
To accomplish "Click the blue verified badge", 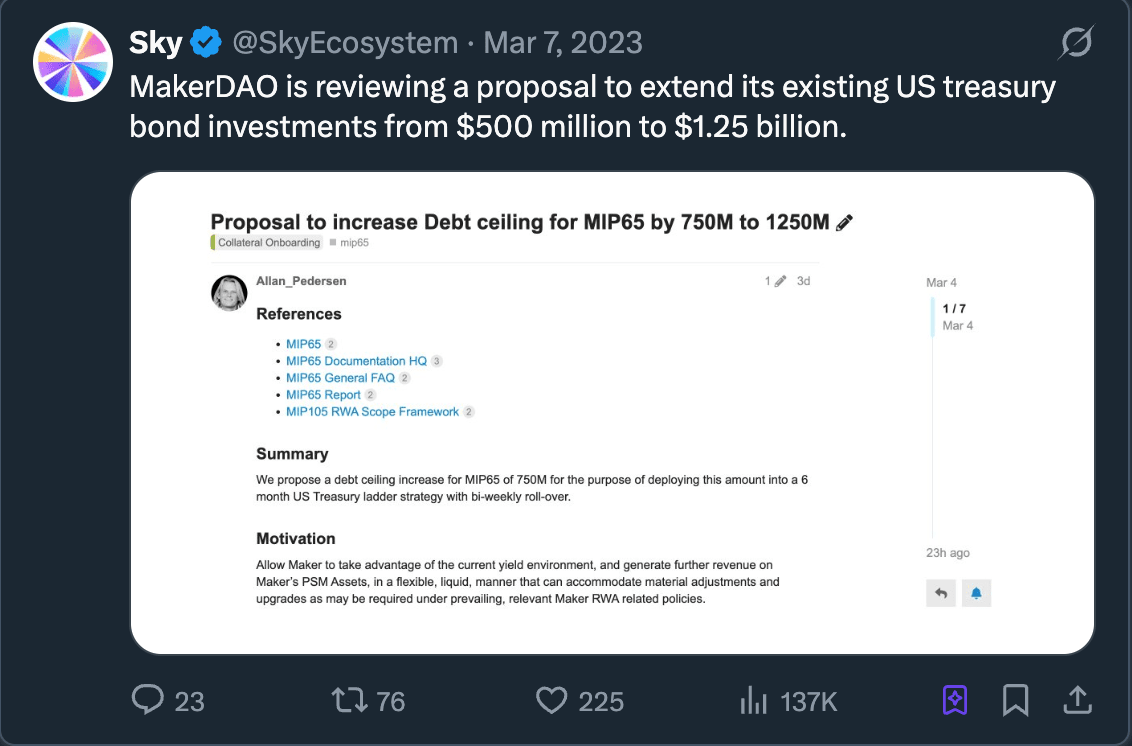I will point(207,43).
